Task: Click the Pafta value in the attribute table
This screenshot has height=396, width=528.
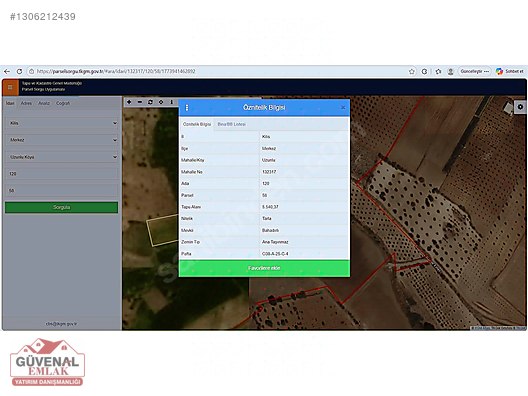Action: pos(275,254)
